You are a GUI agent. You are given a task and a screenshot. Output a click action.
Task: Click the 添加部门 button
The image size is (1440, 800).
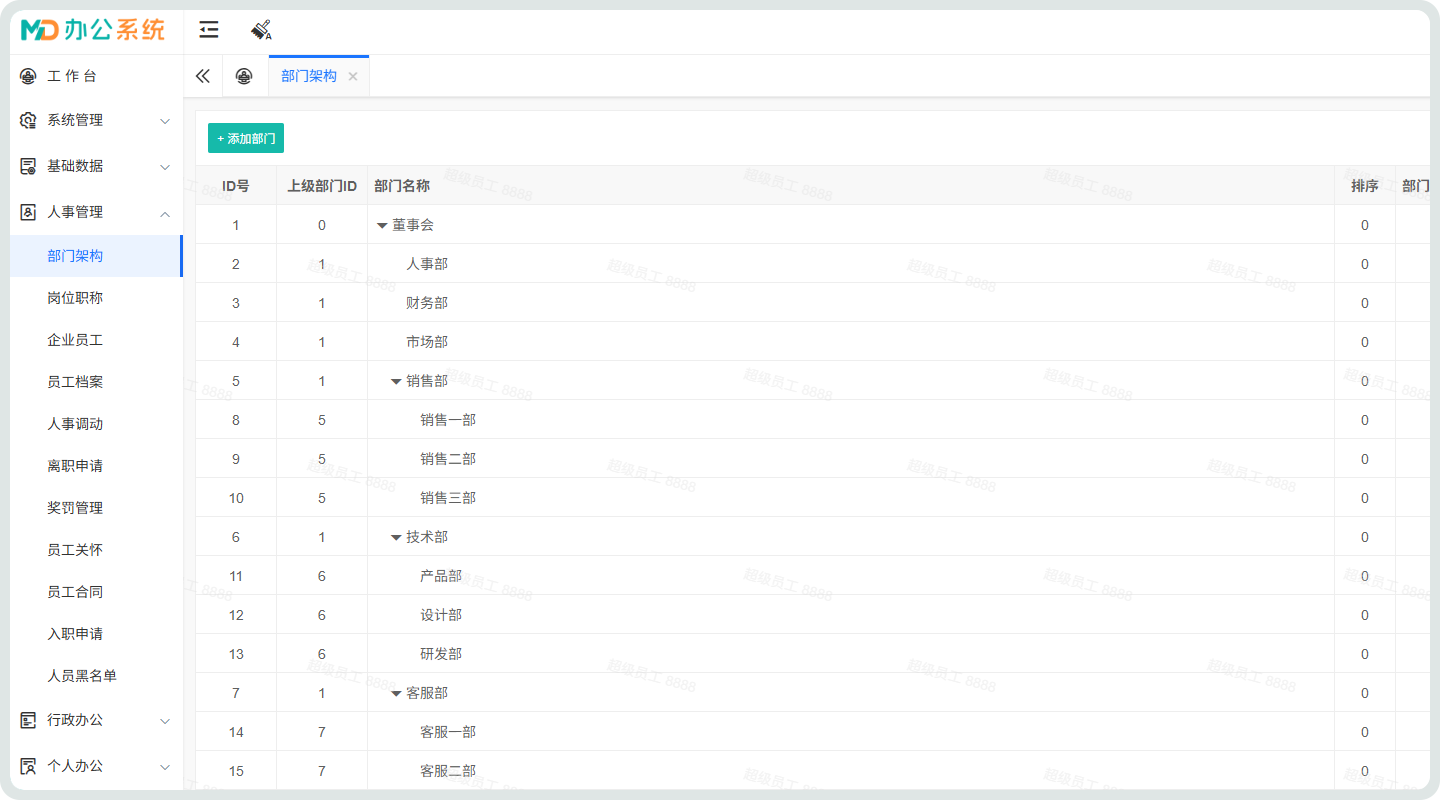(x=246, y=138)
